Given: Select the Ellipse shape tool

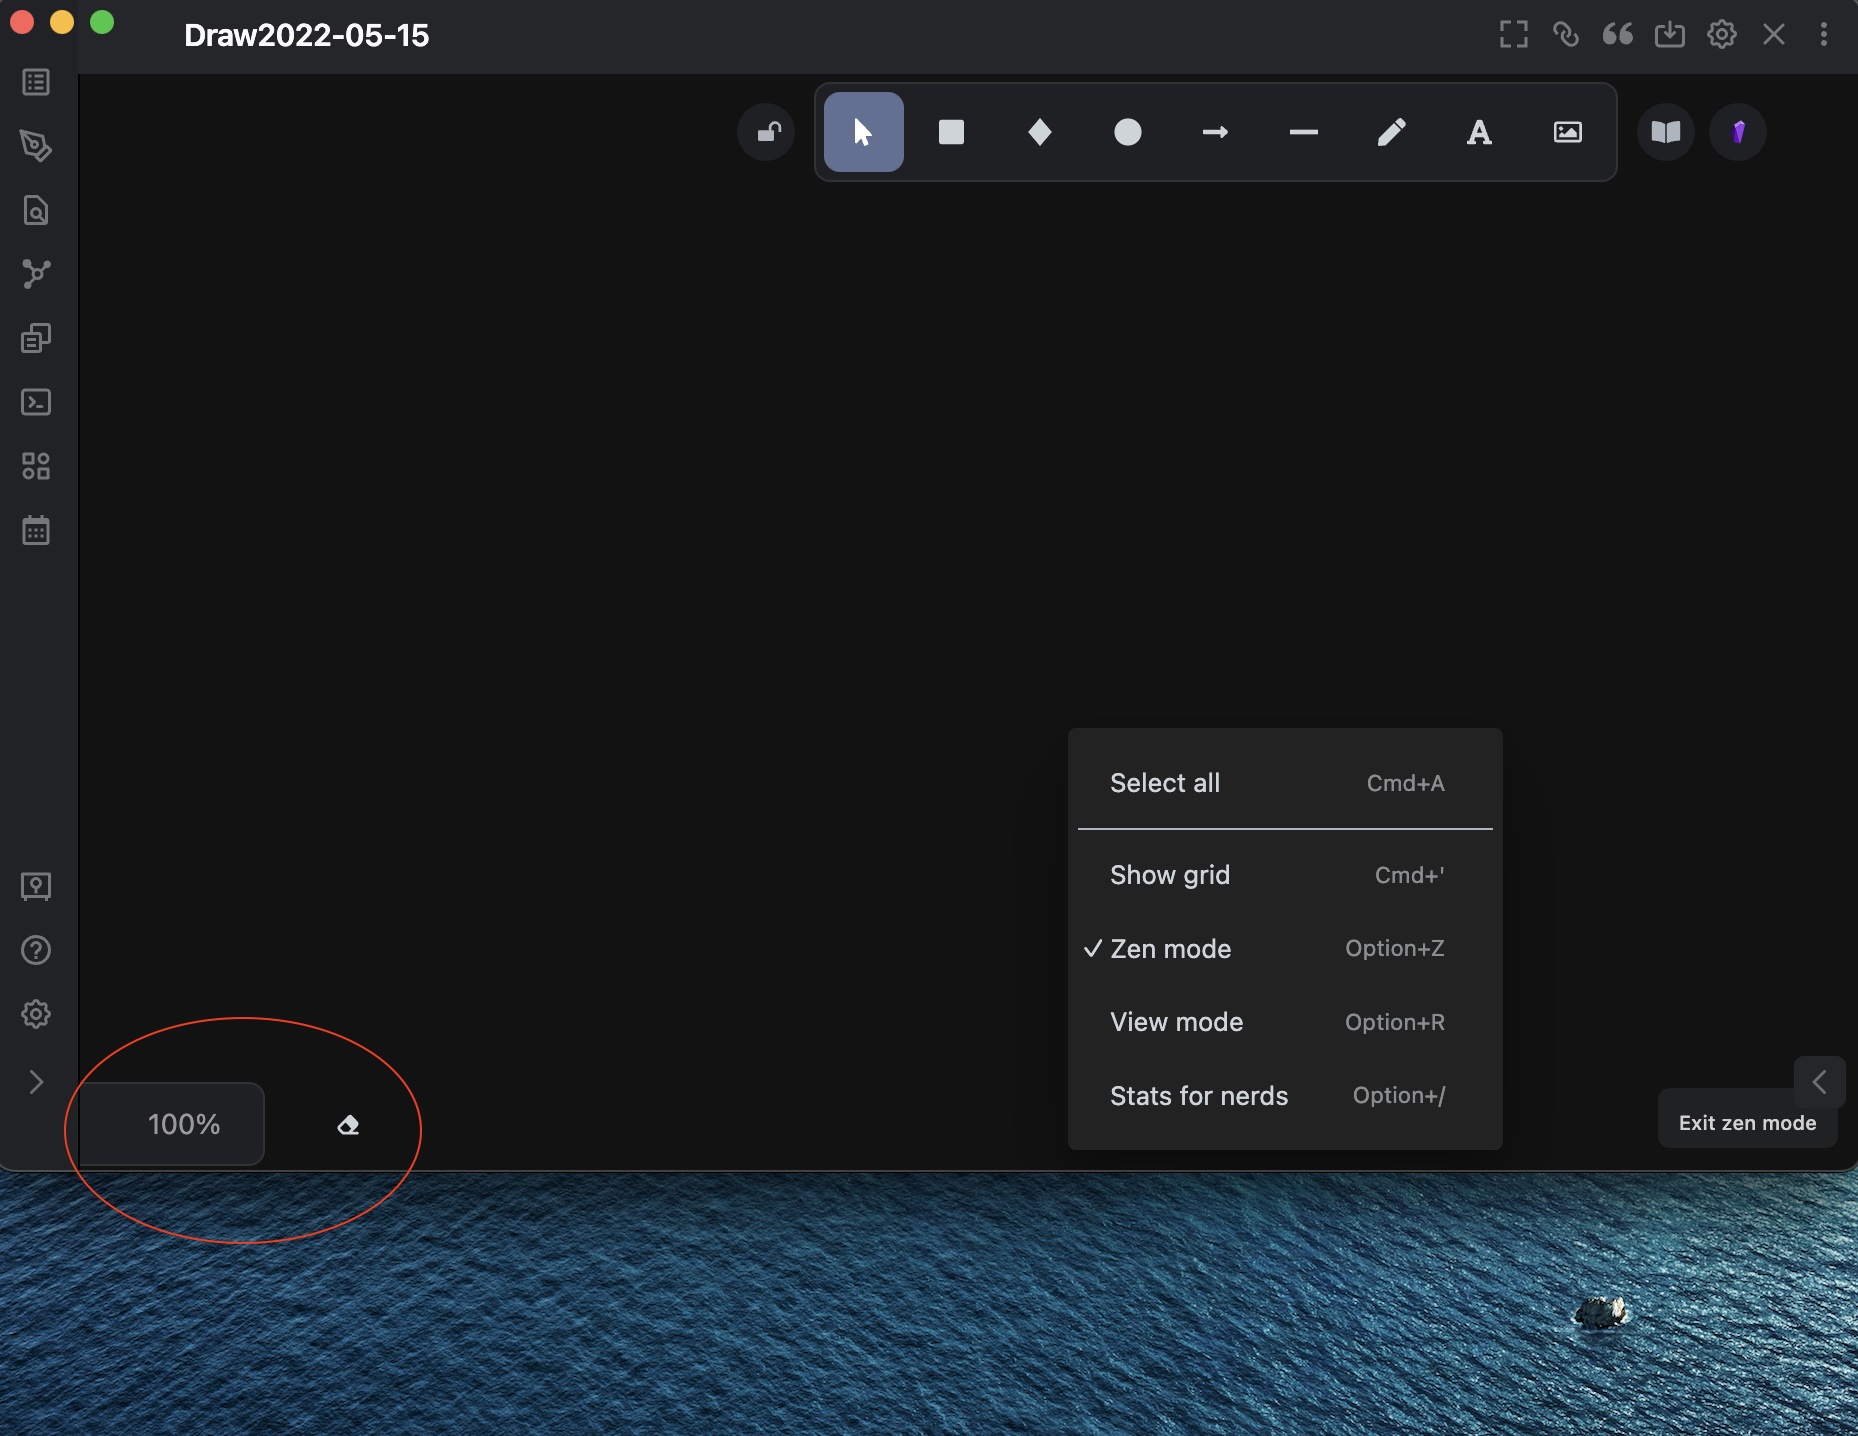Looking at the screenshot, I should 1127,132.
